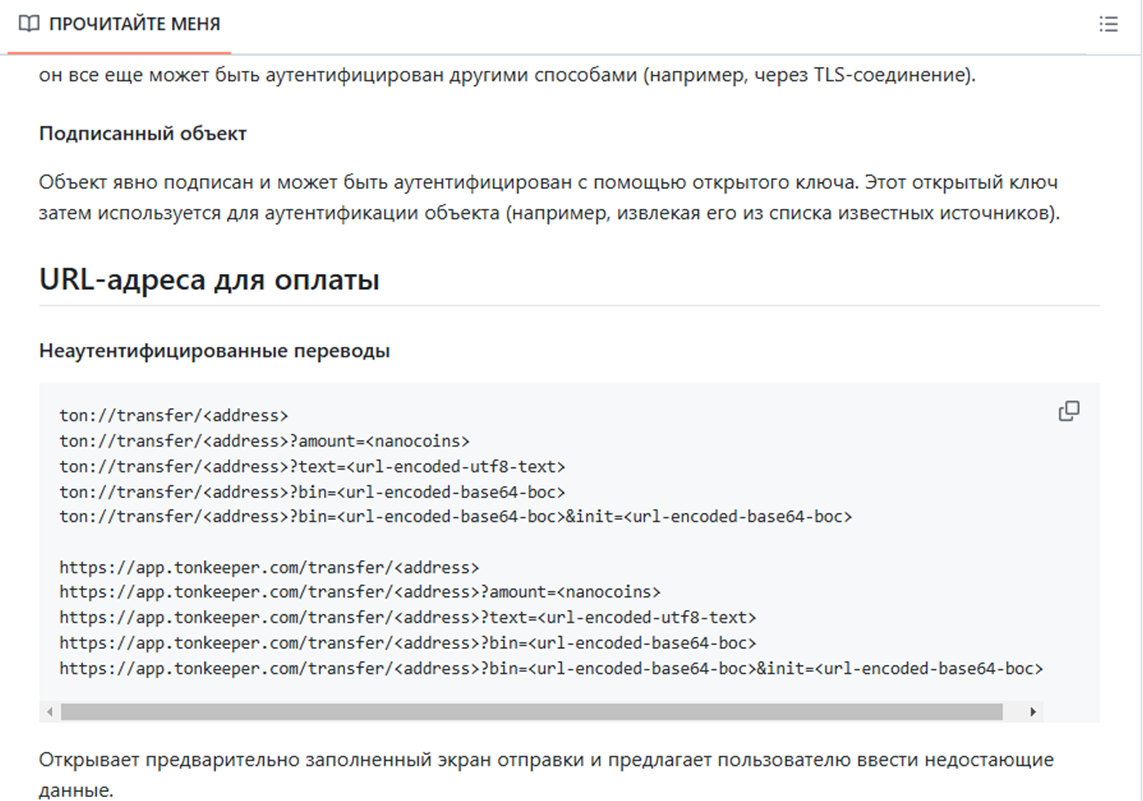
Task: Click the code block's left scroll arrow
Action: click(50, 712)
